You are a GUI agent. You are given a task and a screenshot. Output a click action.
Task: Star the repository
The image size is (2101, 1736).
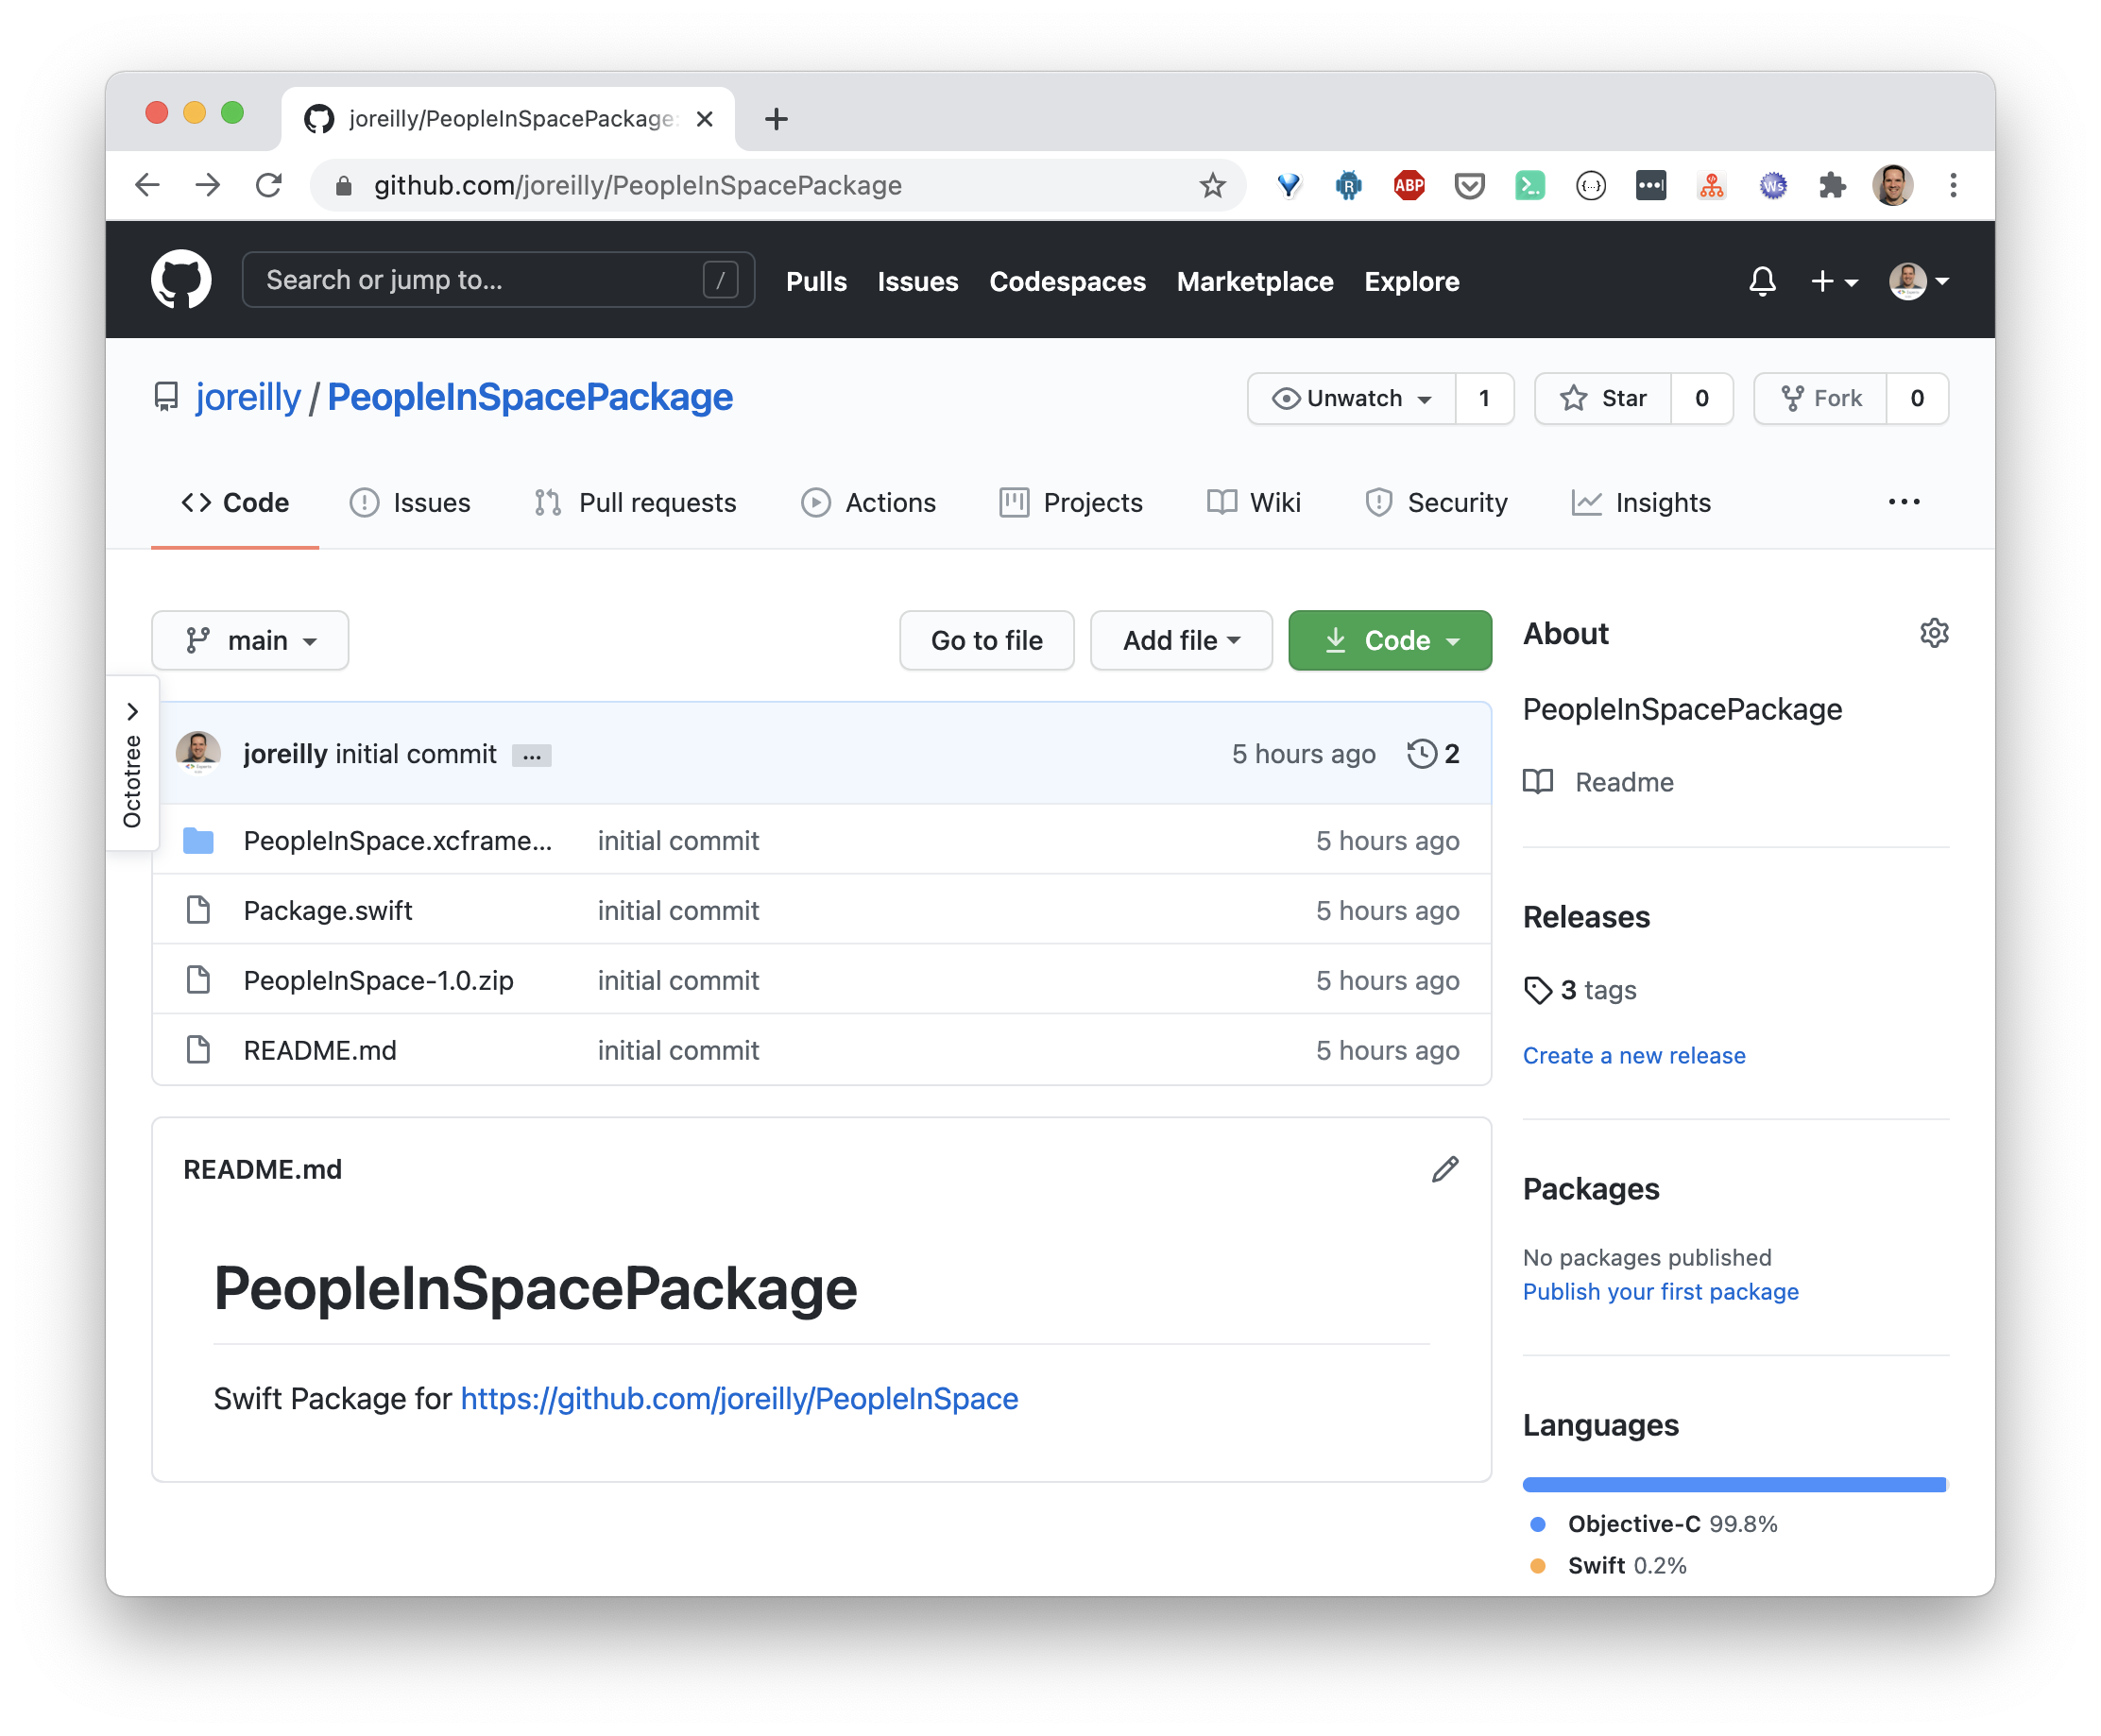point(1603,398)
